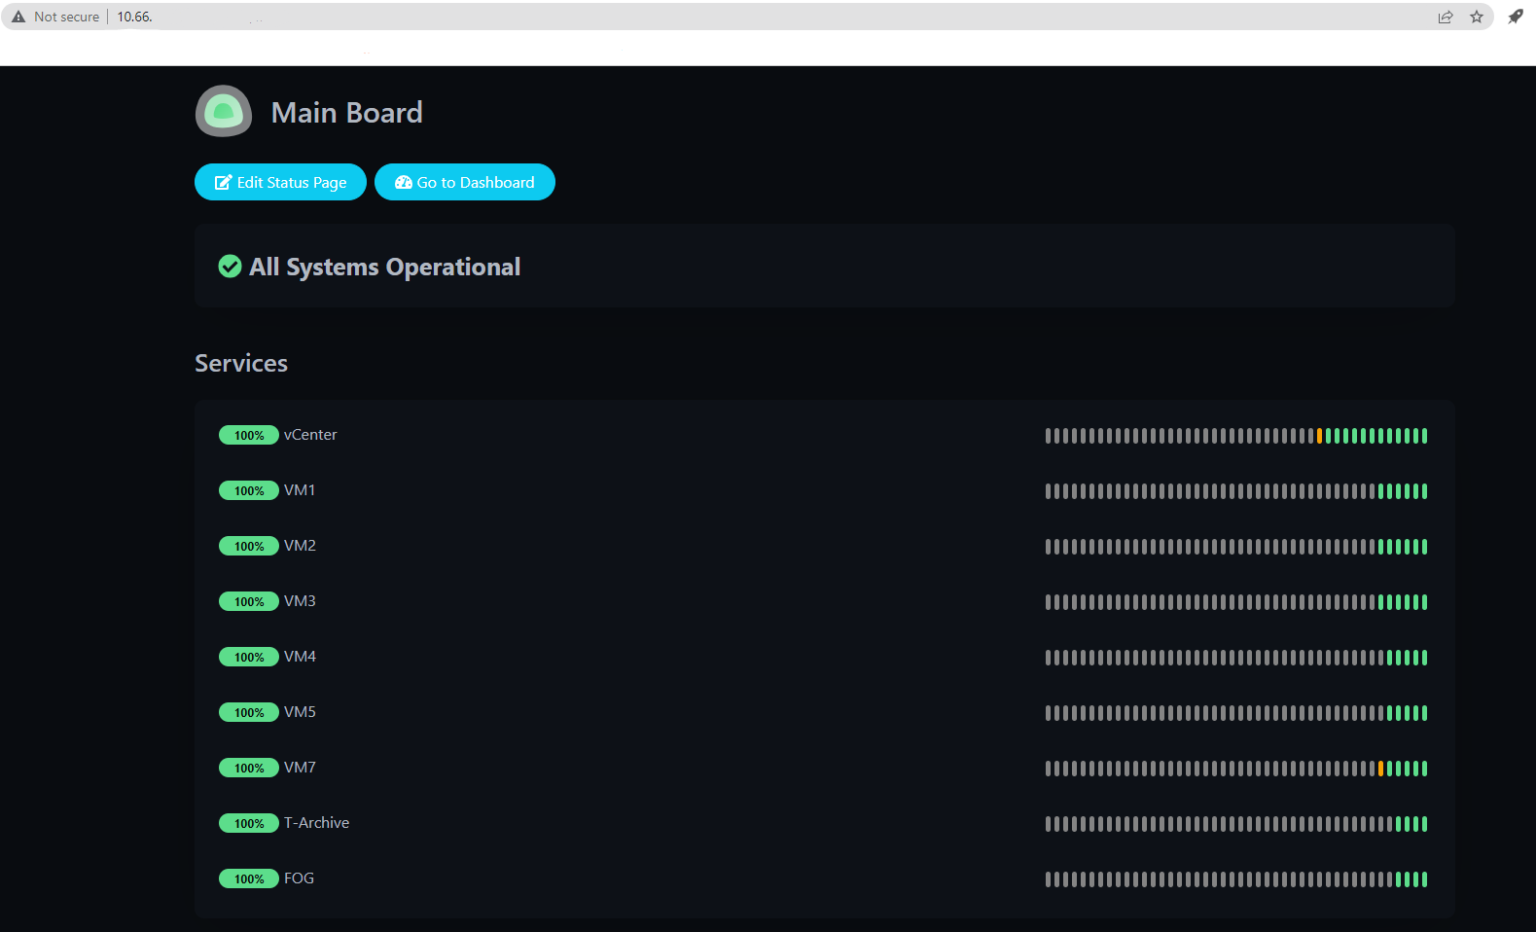The width and height of the screenshot is (1536, 932).
Task: Click the Not secure warning icon
Action: [x=18, y=16]
